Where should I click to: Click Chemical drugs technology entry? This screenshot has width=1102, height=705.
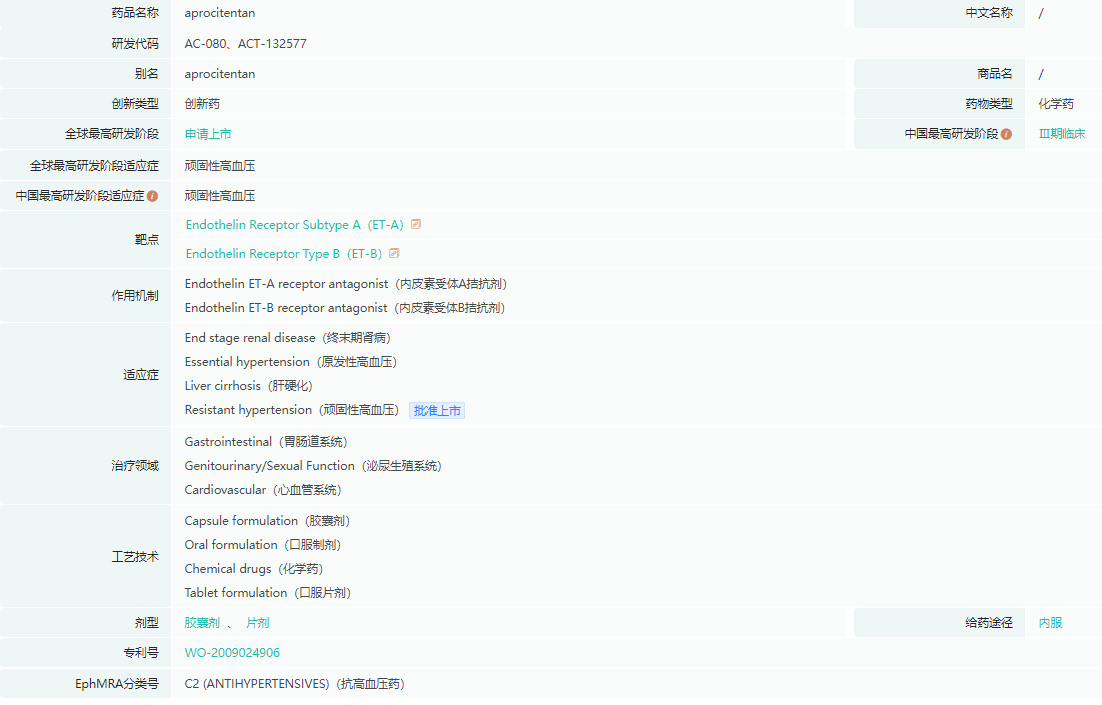254,569
